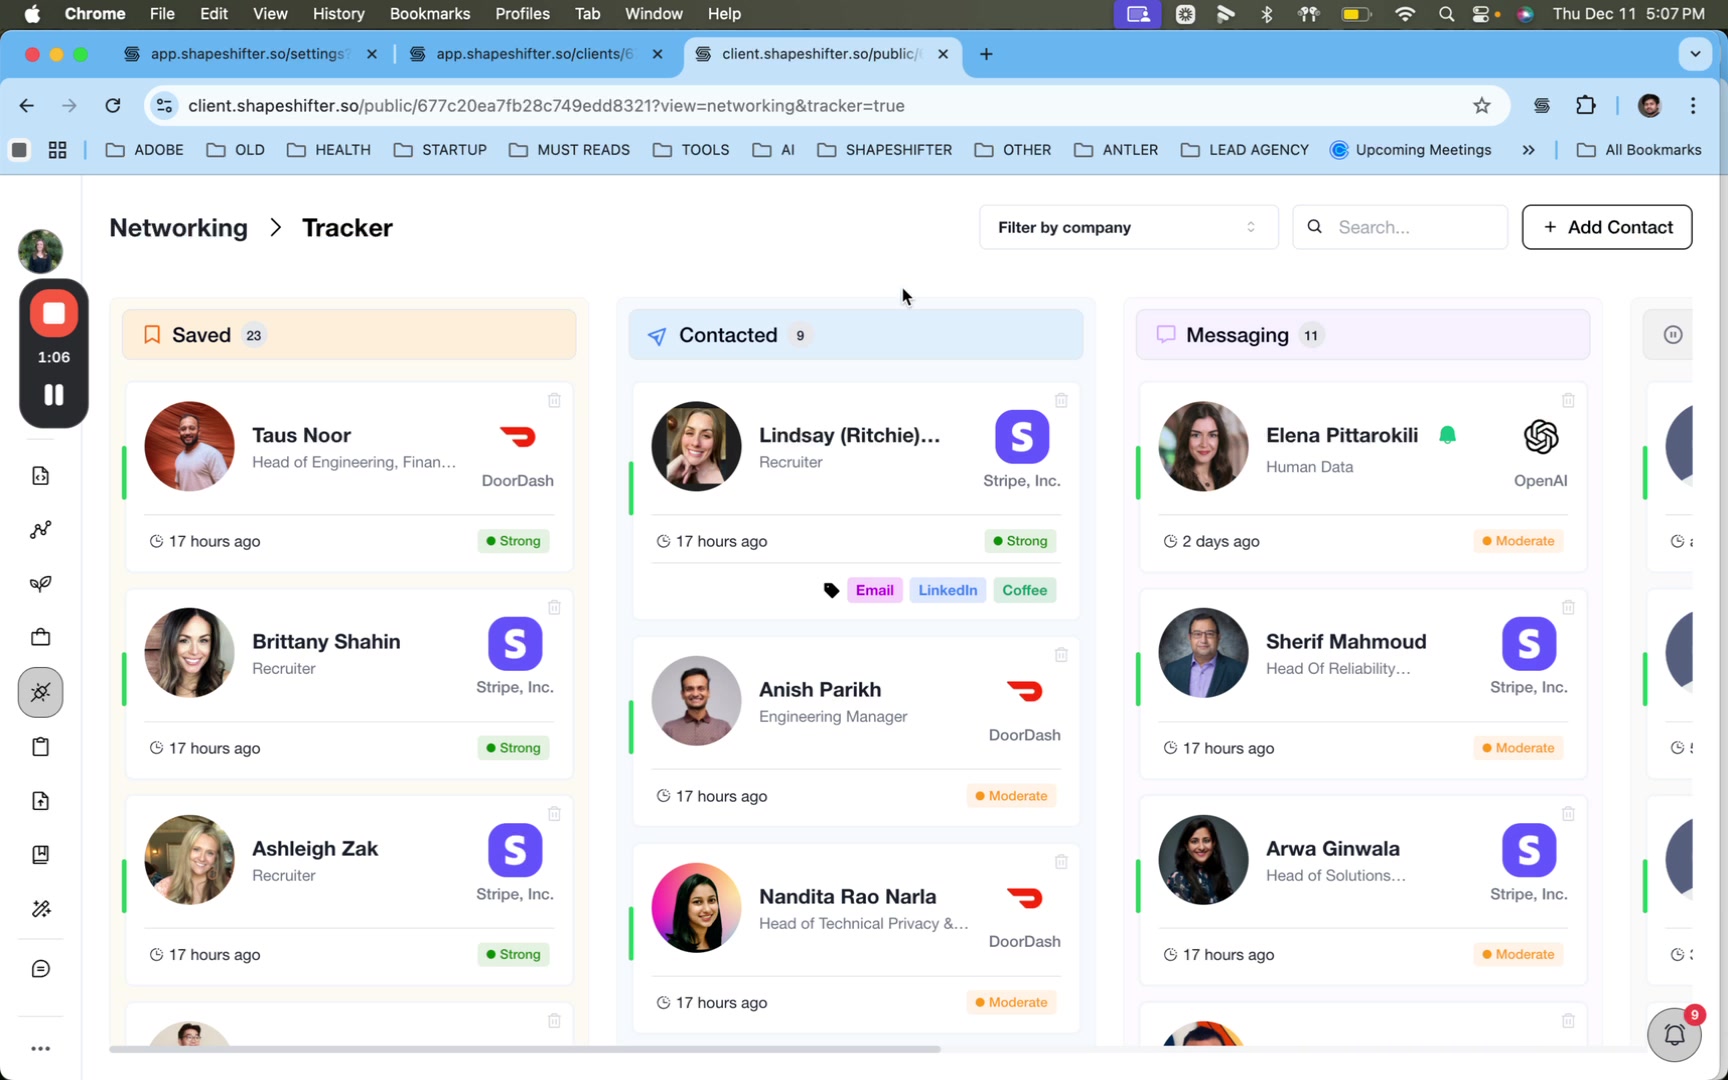Click the leaf icon in the left sidebar
Viewport: 1728px width, 1080px height.
point(40,583)
